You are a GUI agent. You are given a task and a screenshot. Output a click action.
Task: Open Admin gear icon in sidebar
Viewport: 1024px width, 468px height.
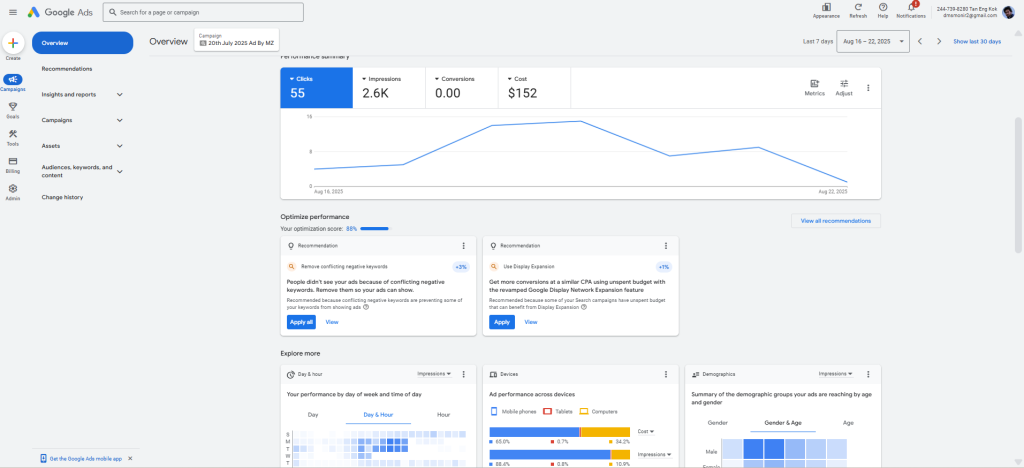click(13, 188)
